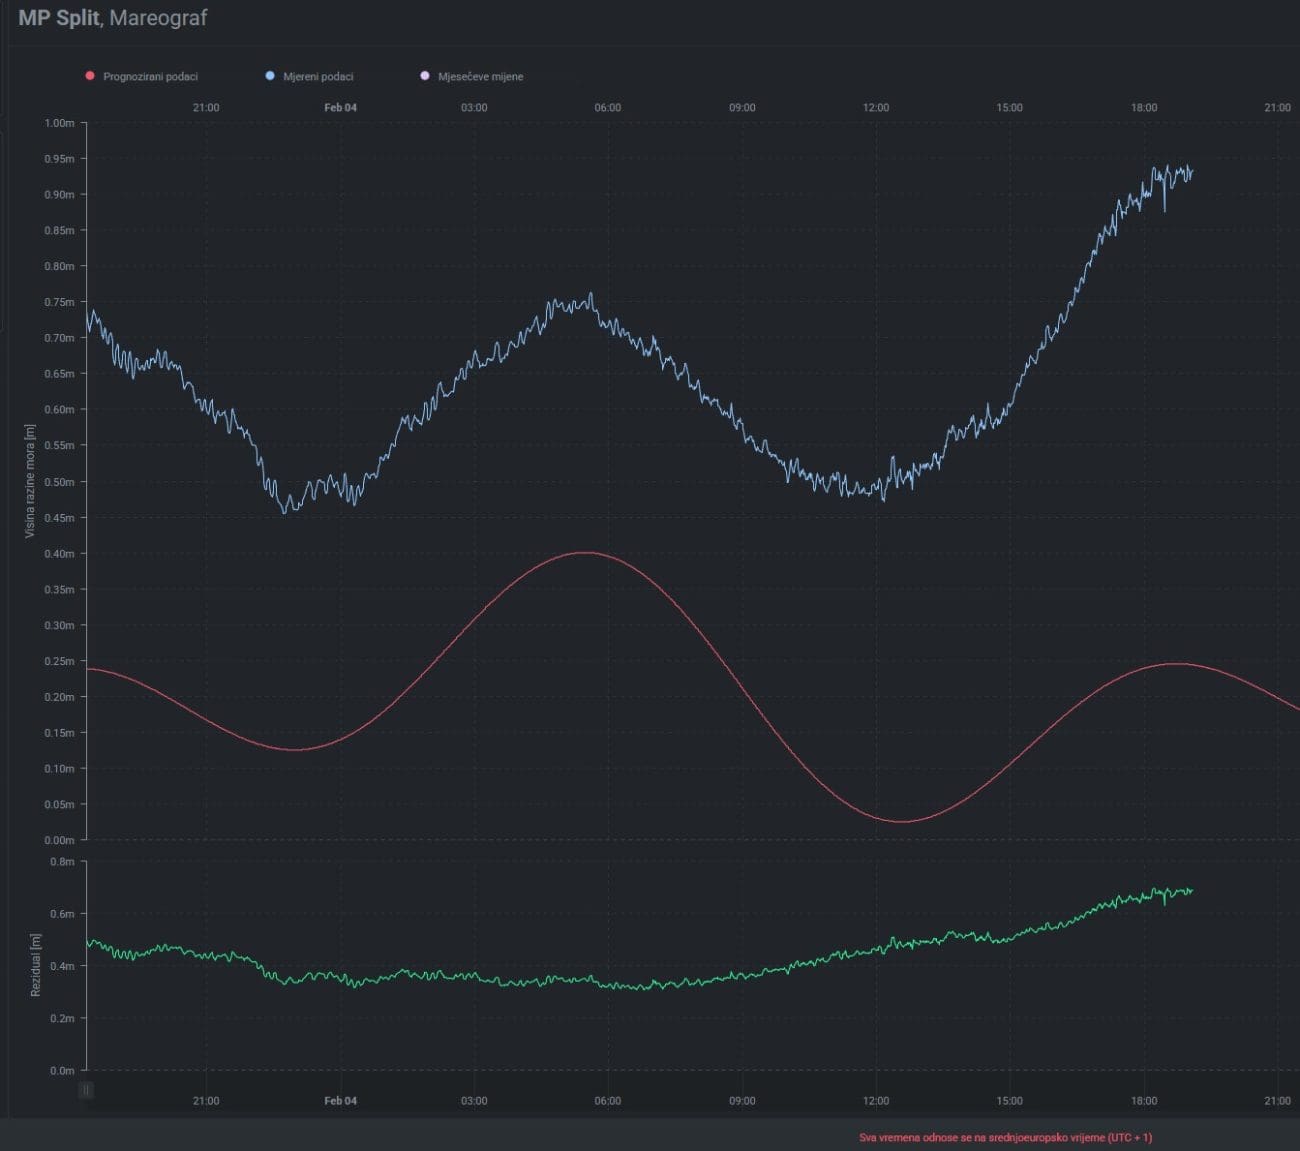Click the 12:00 tick on top time axis
Screen dimensions: 1300x1151
(876, 108)
